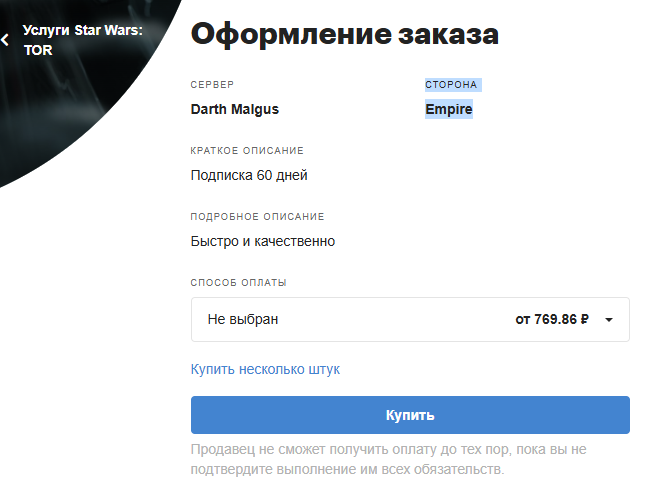Click the КРАТКОЕ ОПИСАНИЕ label
672x496 pixels.
click(x=247, y=150)
